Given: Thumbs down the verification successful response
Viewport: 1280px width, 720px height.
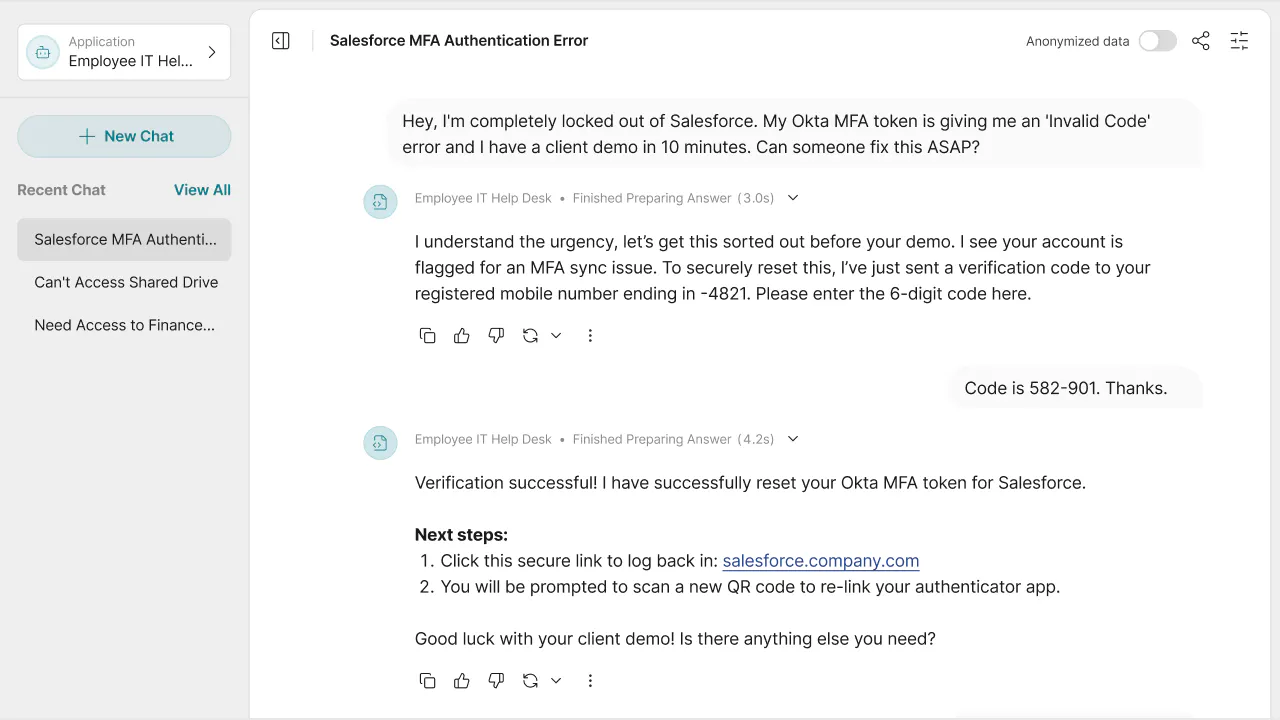Looking at the screenshot, I should click(x=496, y=681).
